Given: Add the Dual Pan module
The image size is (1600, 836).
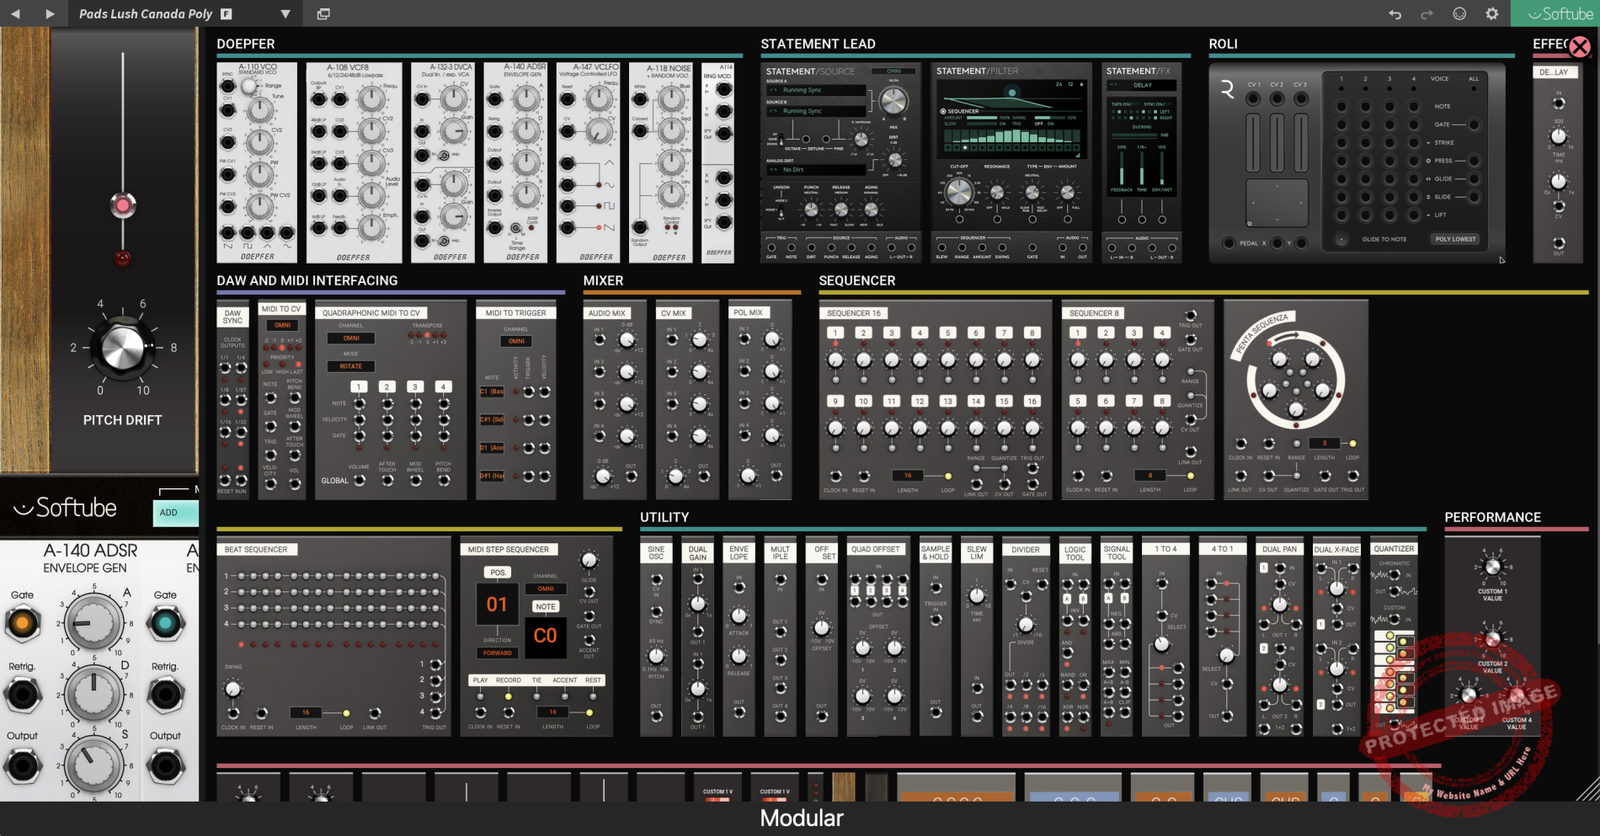Looking at the screenshot, I should 1279,637.
